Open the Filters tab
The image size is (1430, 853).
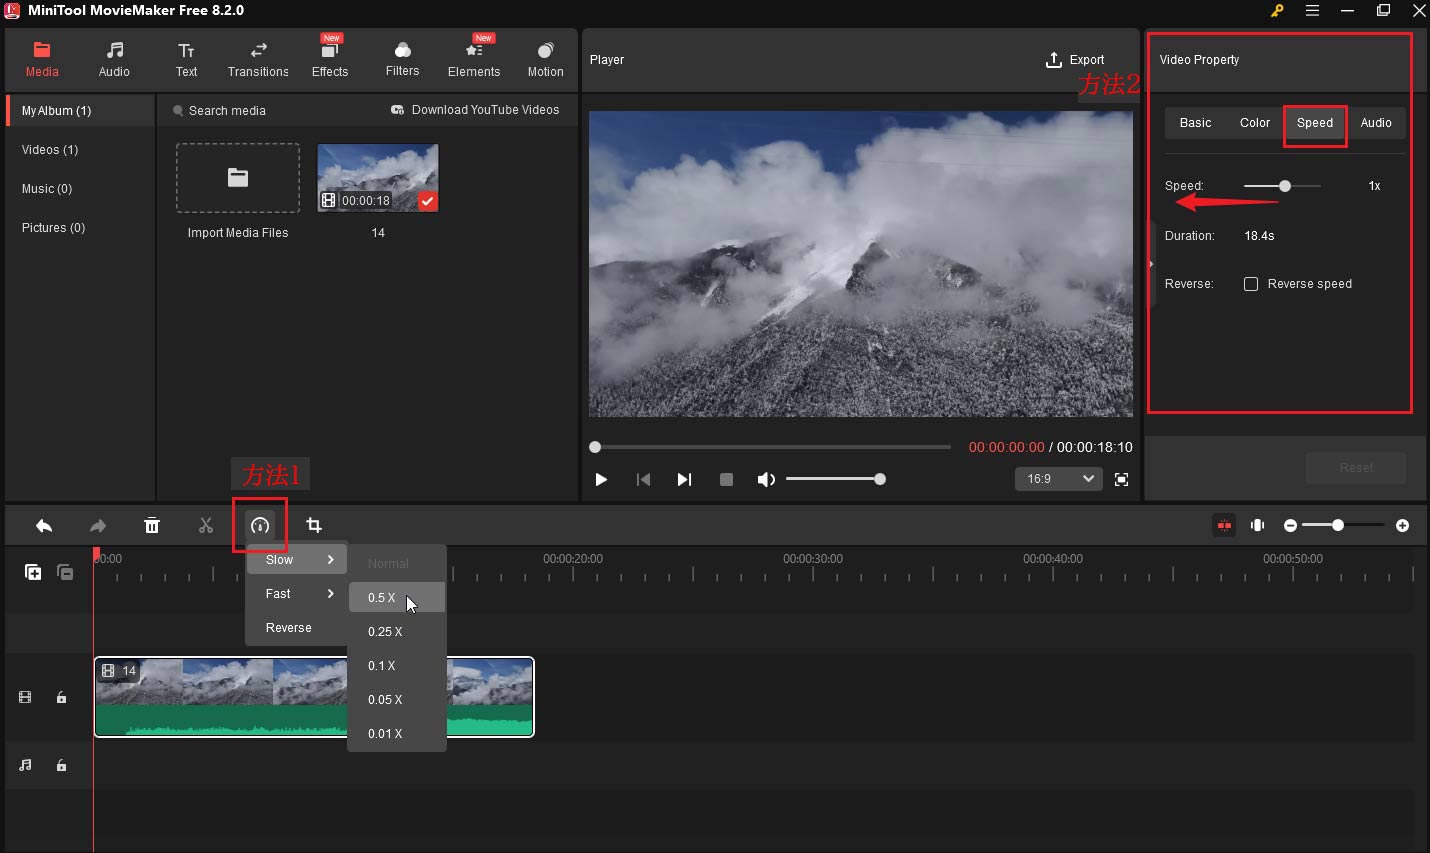point(402,60)
